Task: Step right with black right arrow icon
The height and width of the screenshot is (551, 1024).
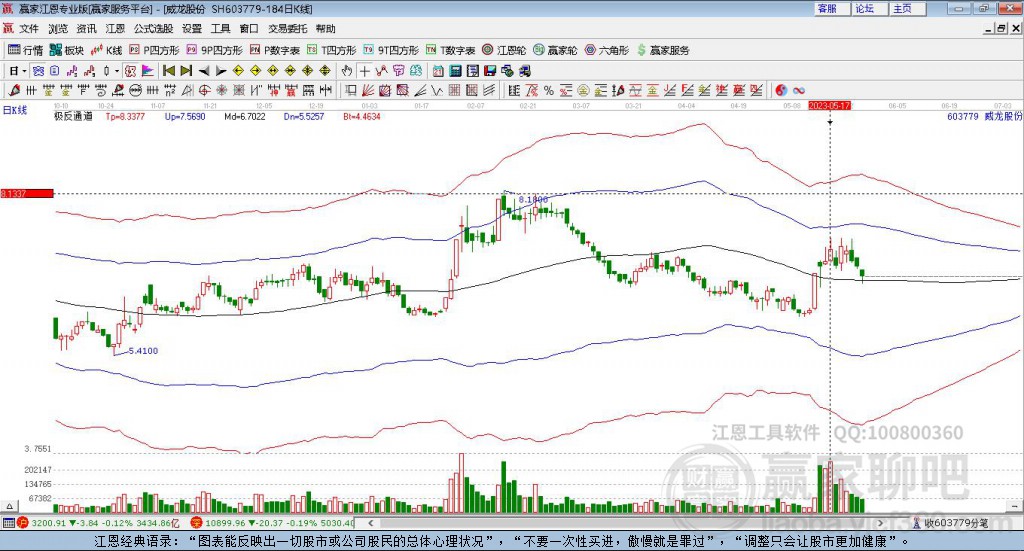Action: click(x=221, y=71)
